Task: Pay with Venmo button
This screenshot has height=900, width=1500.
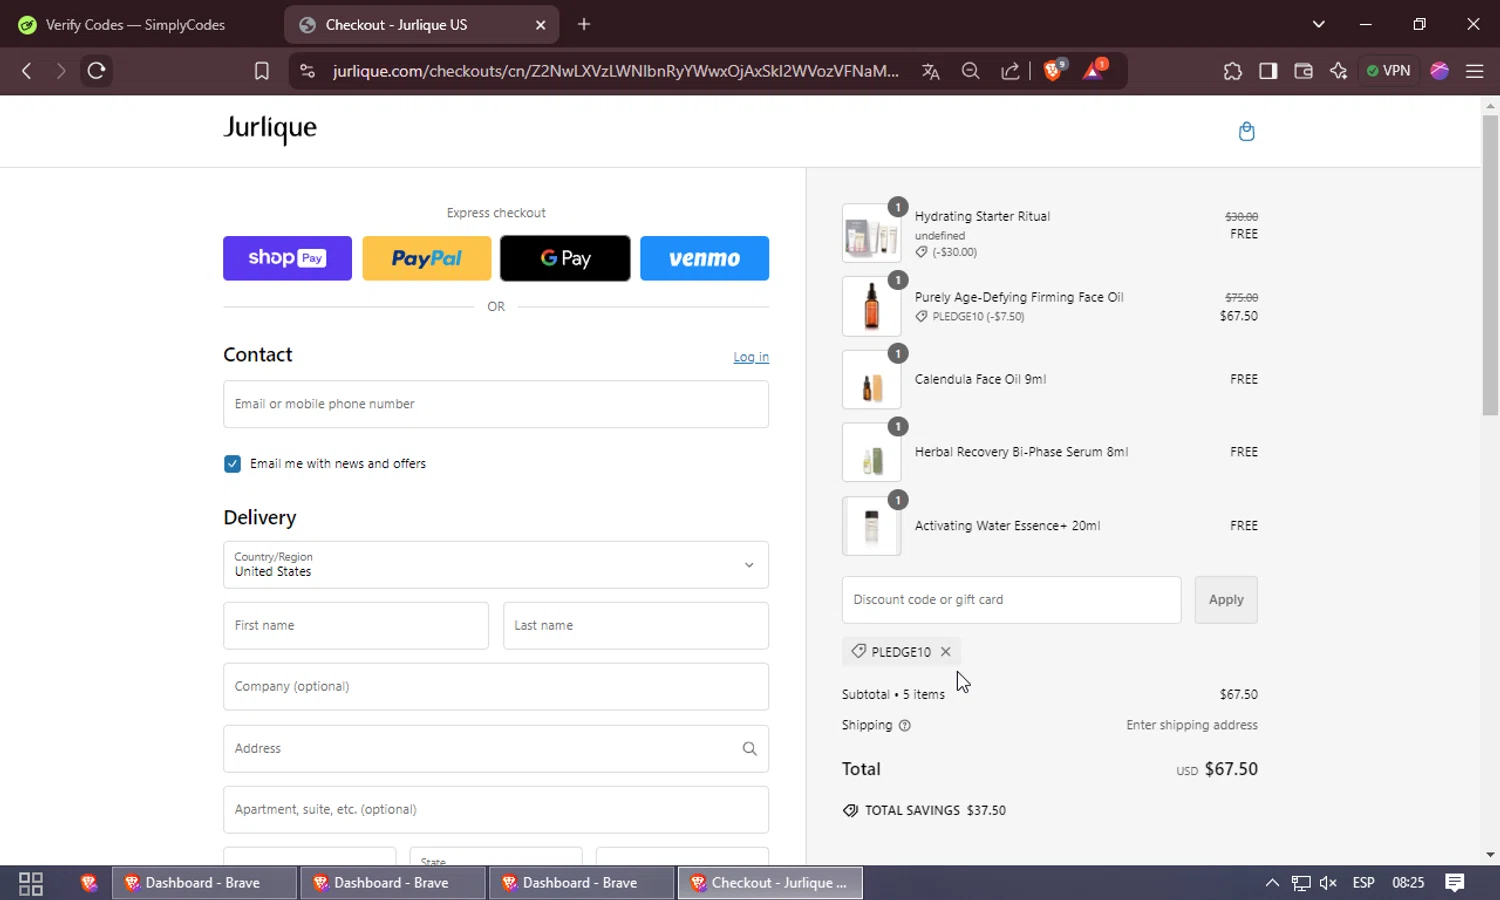Action: (x=705, y=258)
